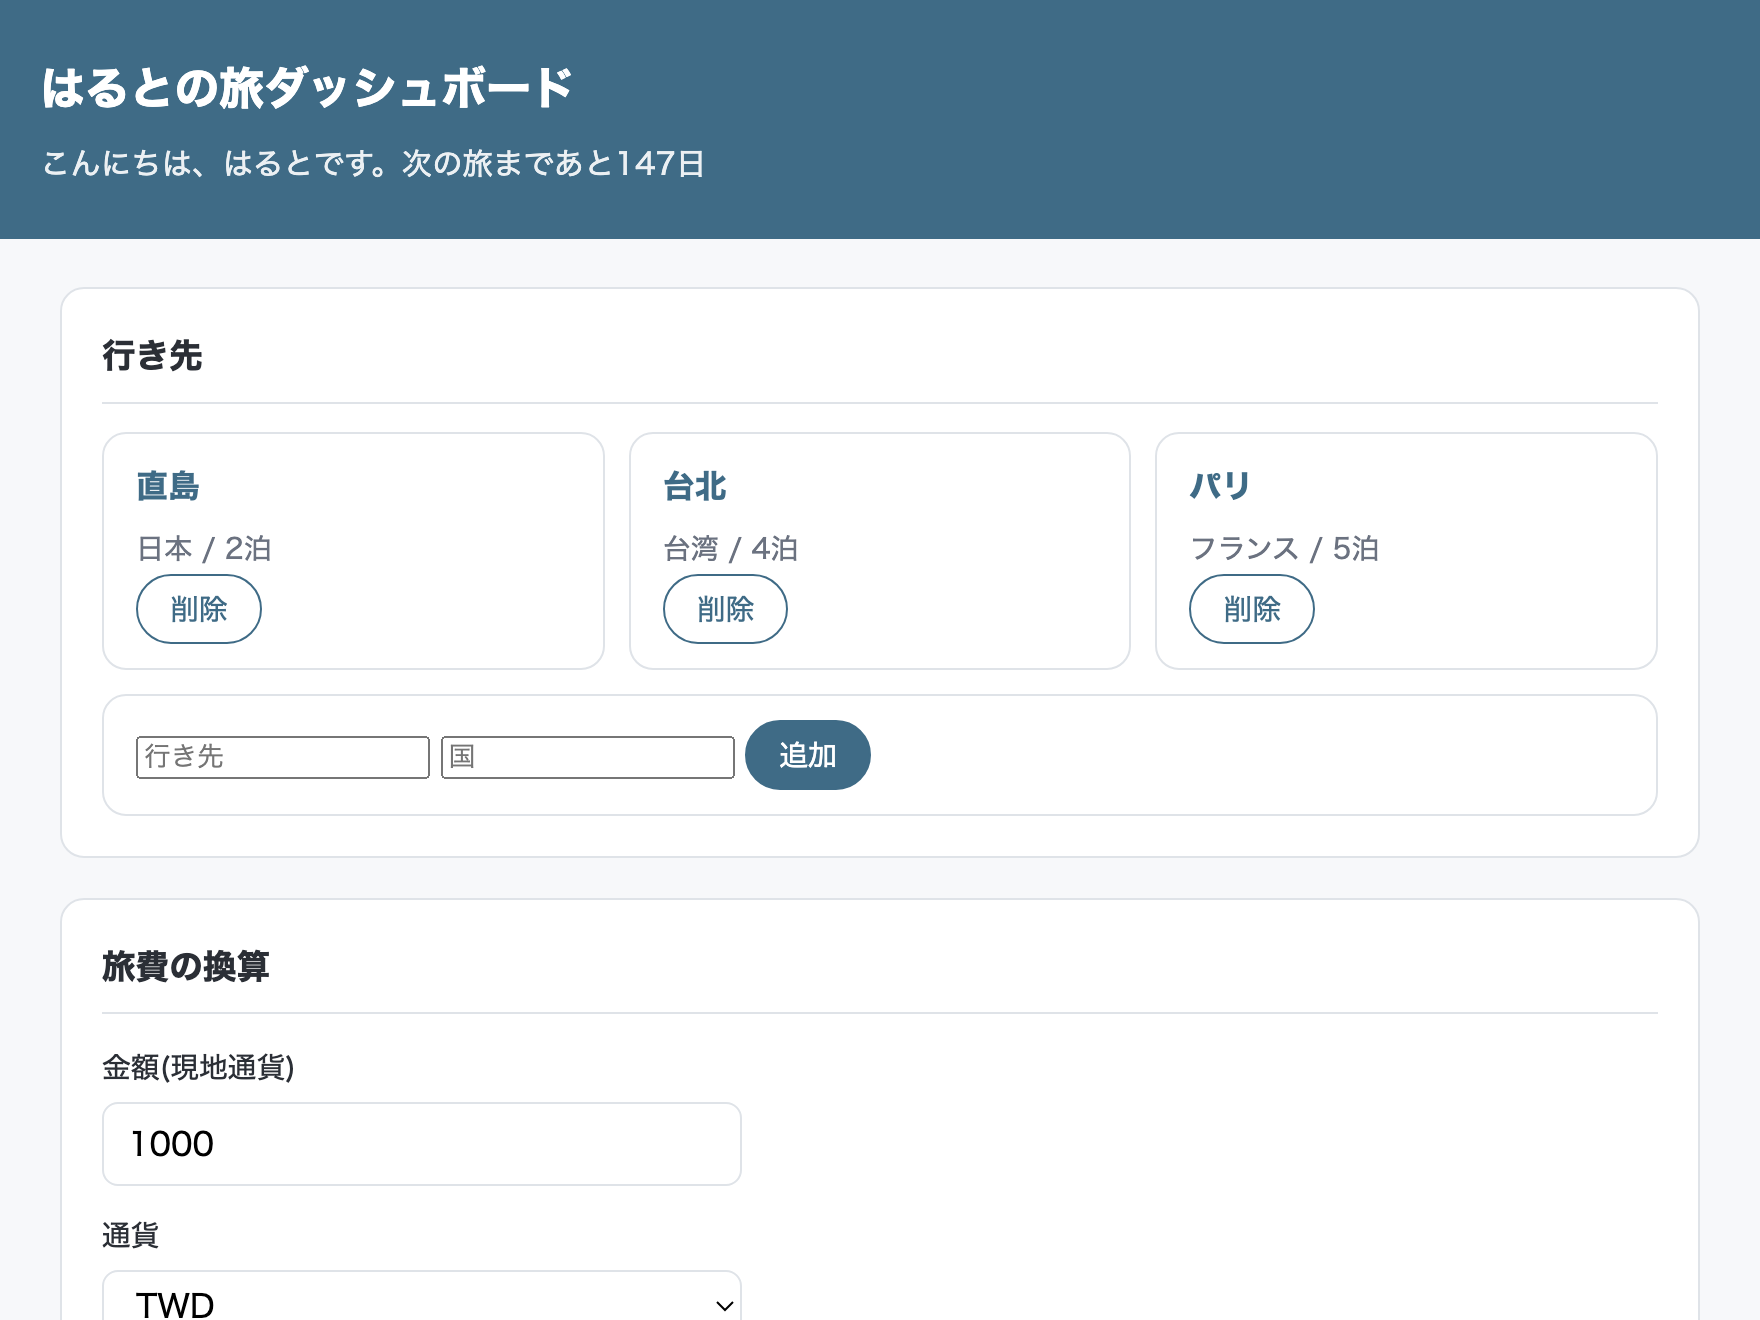Image resolution: width=1760 pixels, height=1320 pixels.
Task: Click the greeting text with 147日 countdown
Action: [374, 163]
